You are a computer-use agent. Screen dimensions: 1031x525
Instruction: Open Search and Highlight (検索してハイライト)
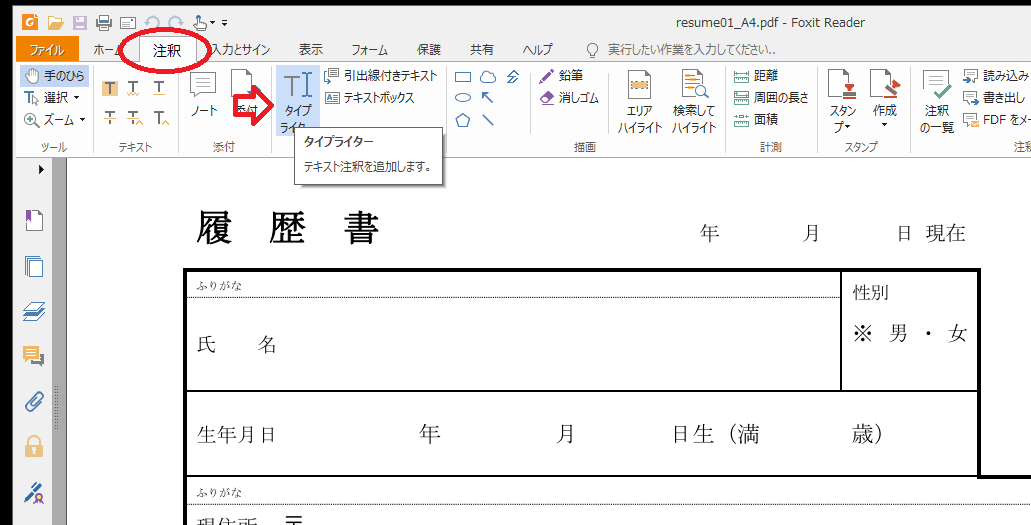(694, 102)
